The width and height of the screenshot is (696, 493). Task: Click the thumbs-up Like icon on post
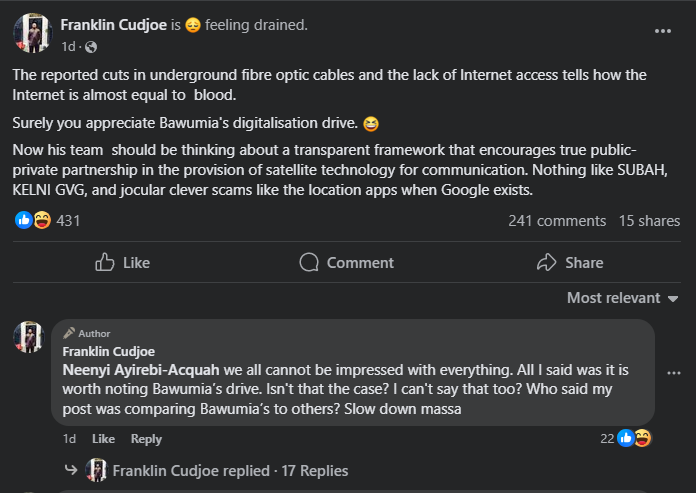tap(105, 262)
